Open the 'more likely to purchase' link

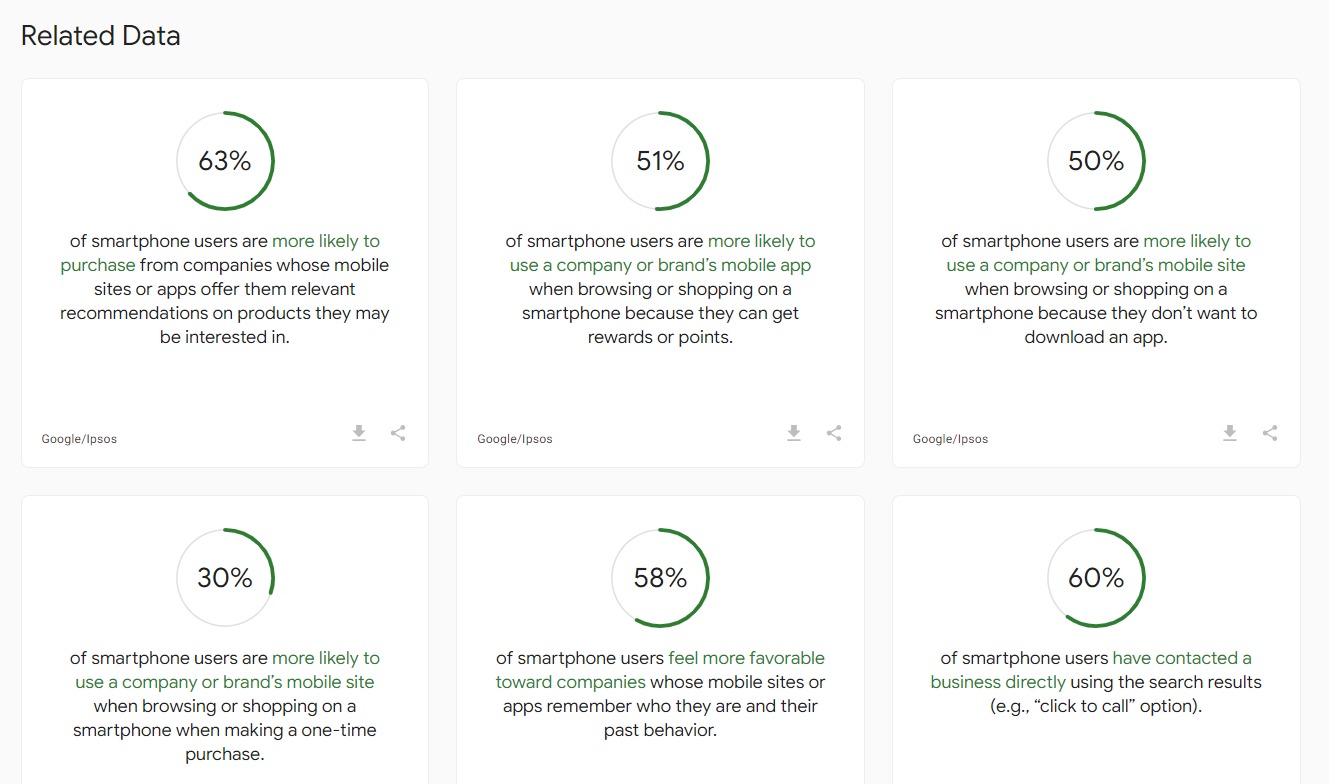pos(220,253)
